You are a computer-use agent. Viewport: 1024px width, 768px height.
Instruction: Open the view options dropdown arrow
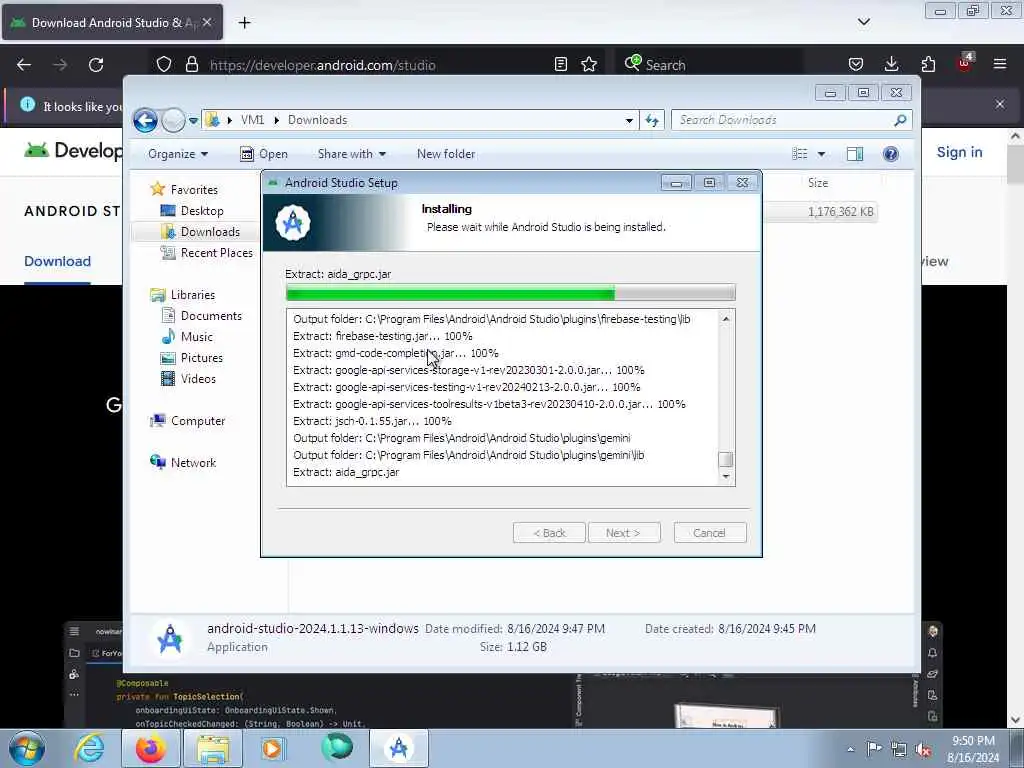[x=821, y=154]
